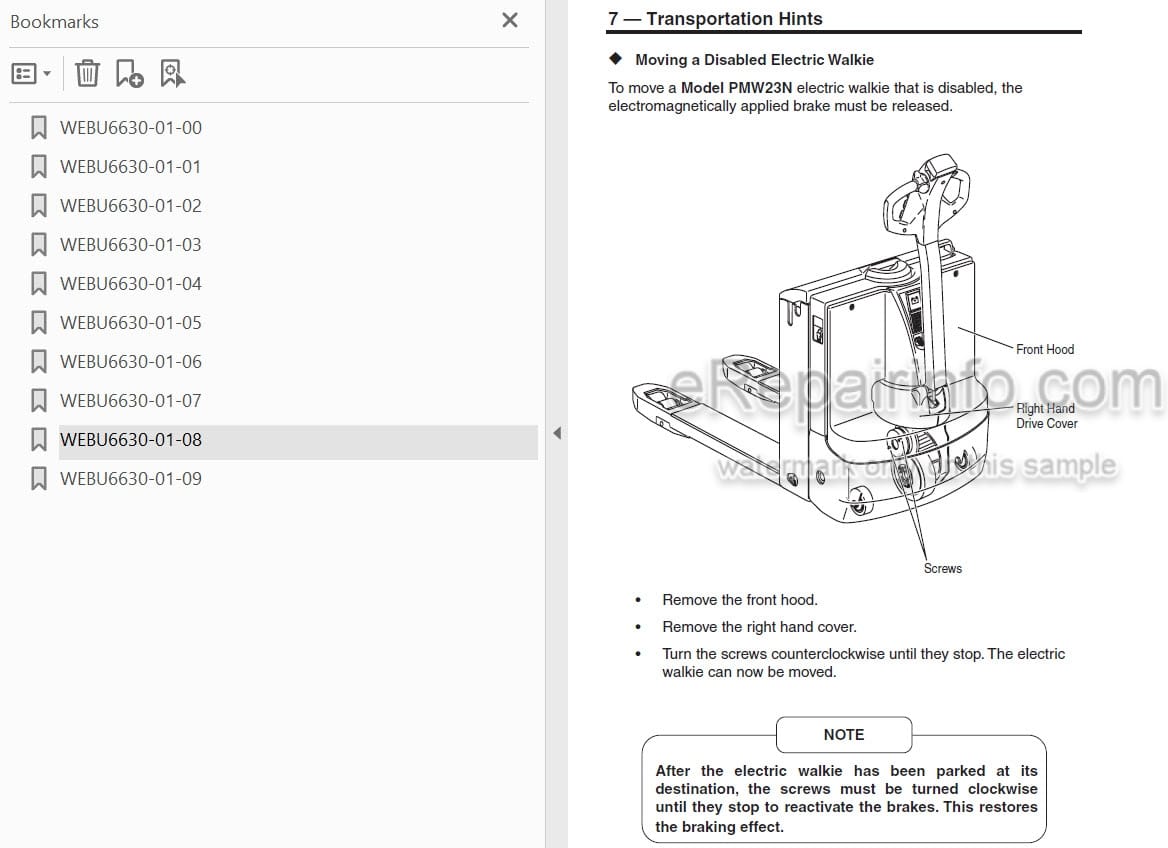This screenshot has height=848, width=1168.
Task: Click the bookmark icon beside WEBU6630-01-07
Action: [39, 400]
